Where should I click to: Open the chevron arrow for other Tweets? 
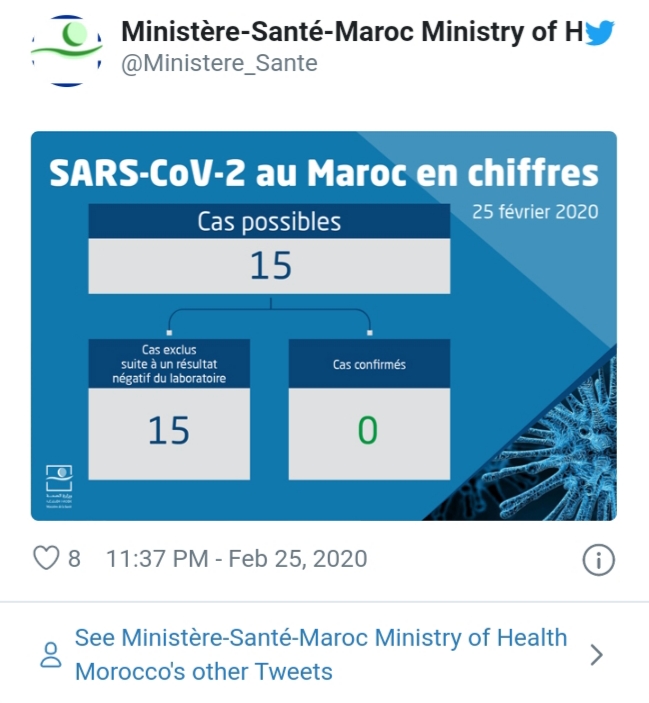pyautogui.click(x=597, y=655)
